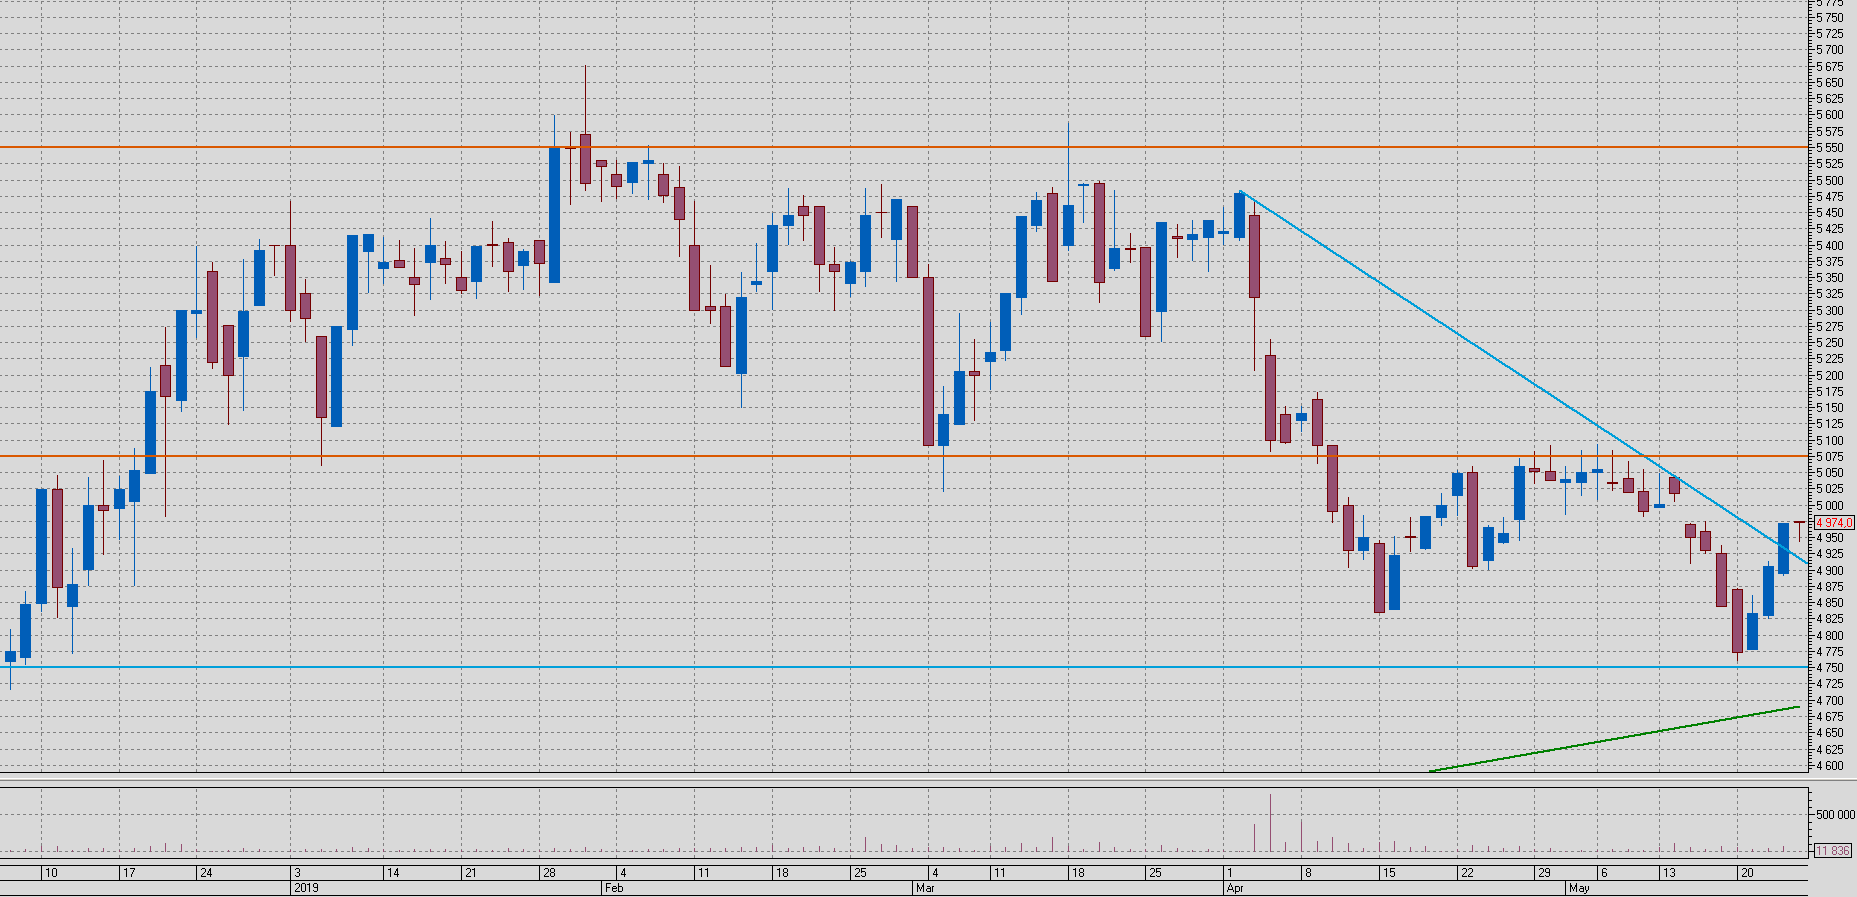Viewport: 1857px width, 897px height.
Task: Select the rising green trend line
Action: pyautogui.click(x=1615, y=739)
